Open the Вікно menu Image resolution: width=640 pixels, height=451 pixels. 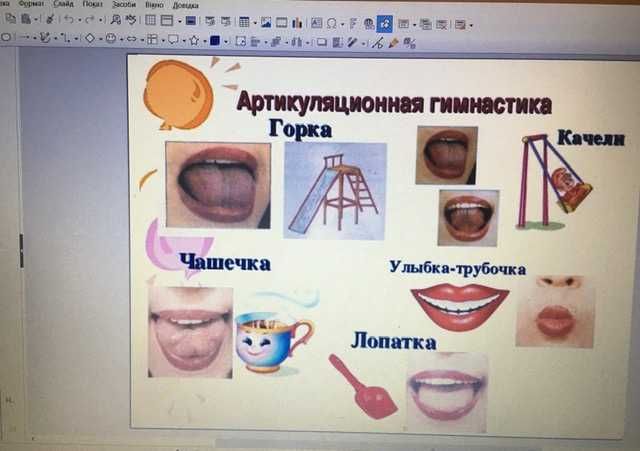coord(154,5)
